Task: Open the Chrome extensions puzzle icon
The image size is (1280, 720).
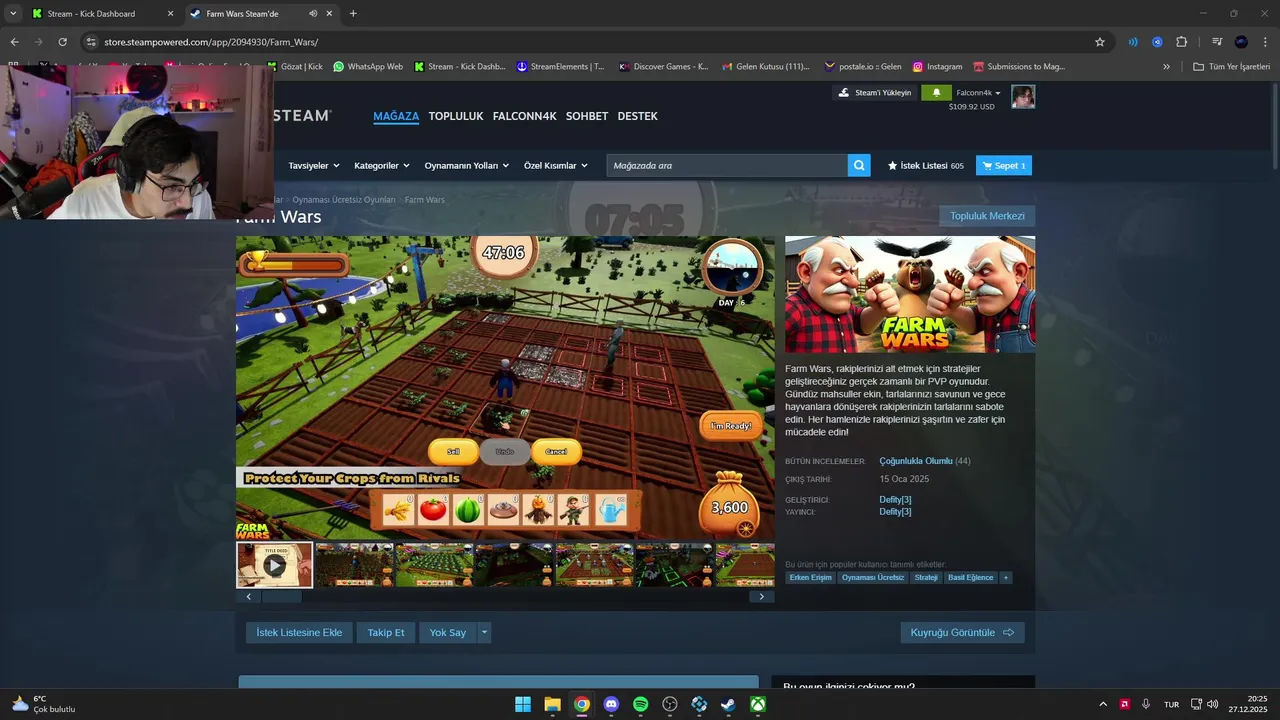Action: [x=1181, y=42]
